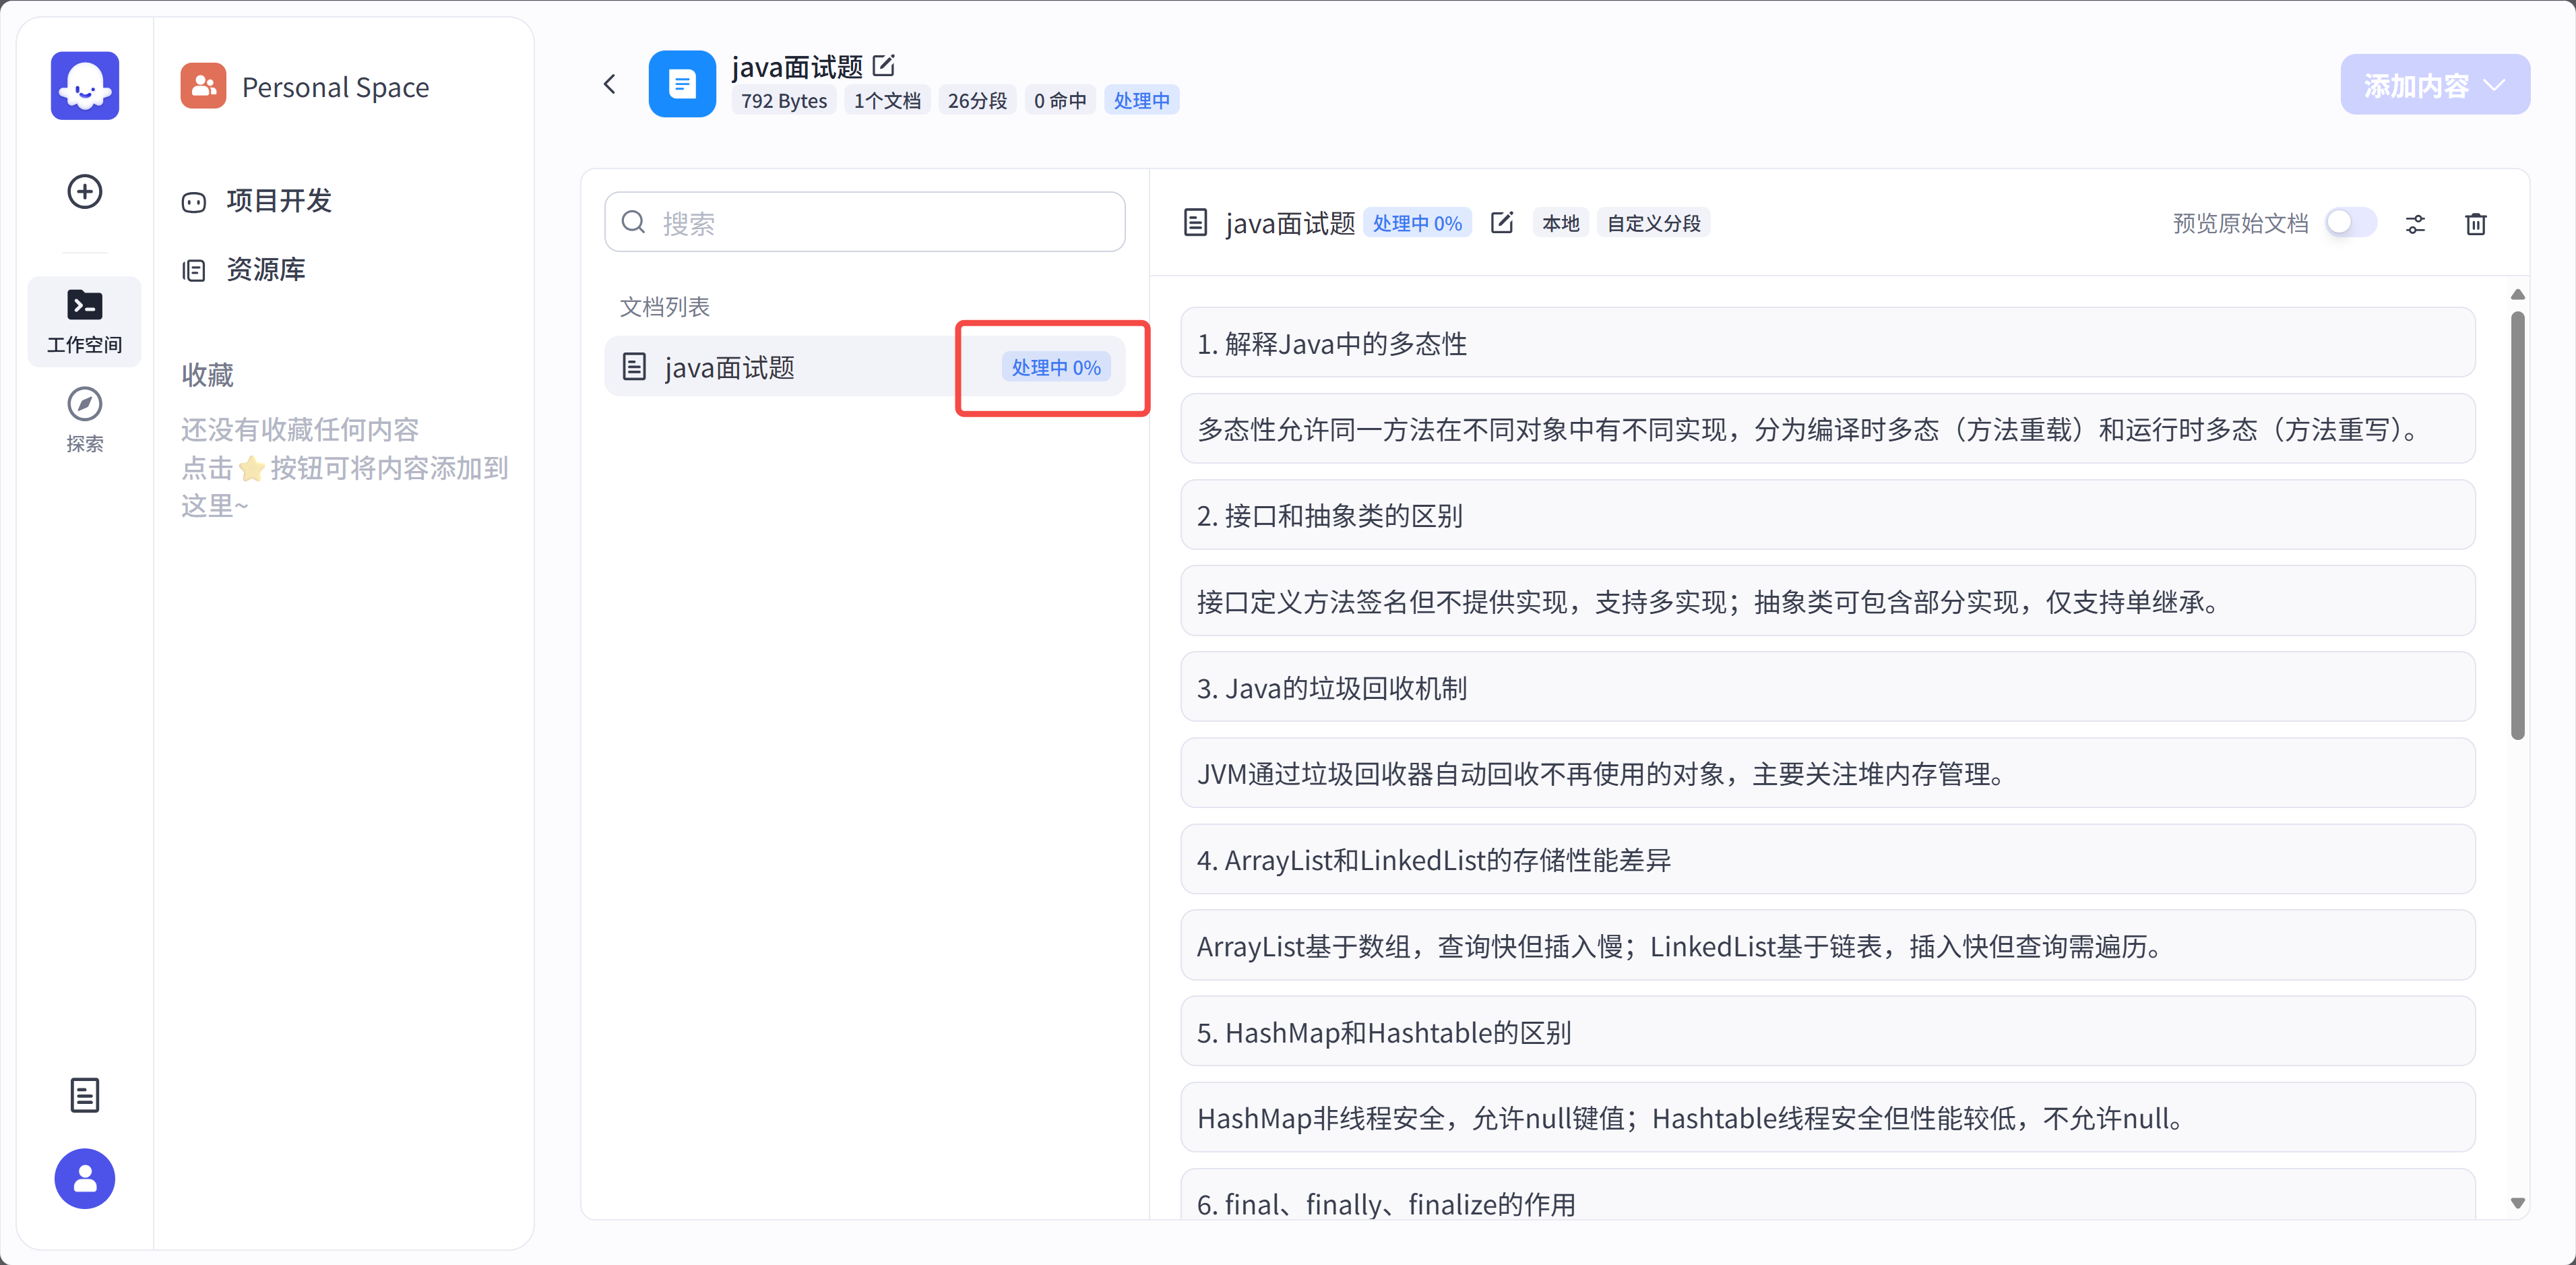Click the document log icon in bottom sidebar
Viewport: 2576px width, 1265px height.
coord(85,1095)
